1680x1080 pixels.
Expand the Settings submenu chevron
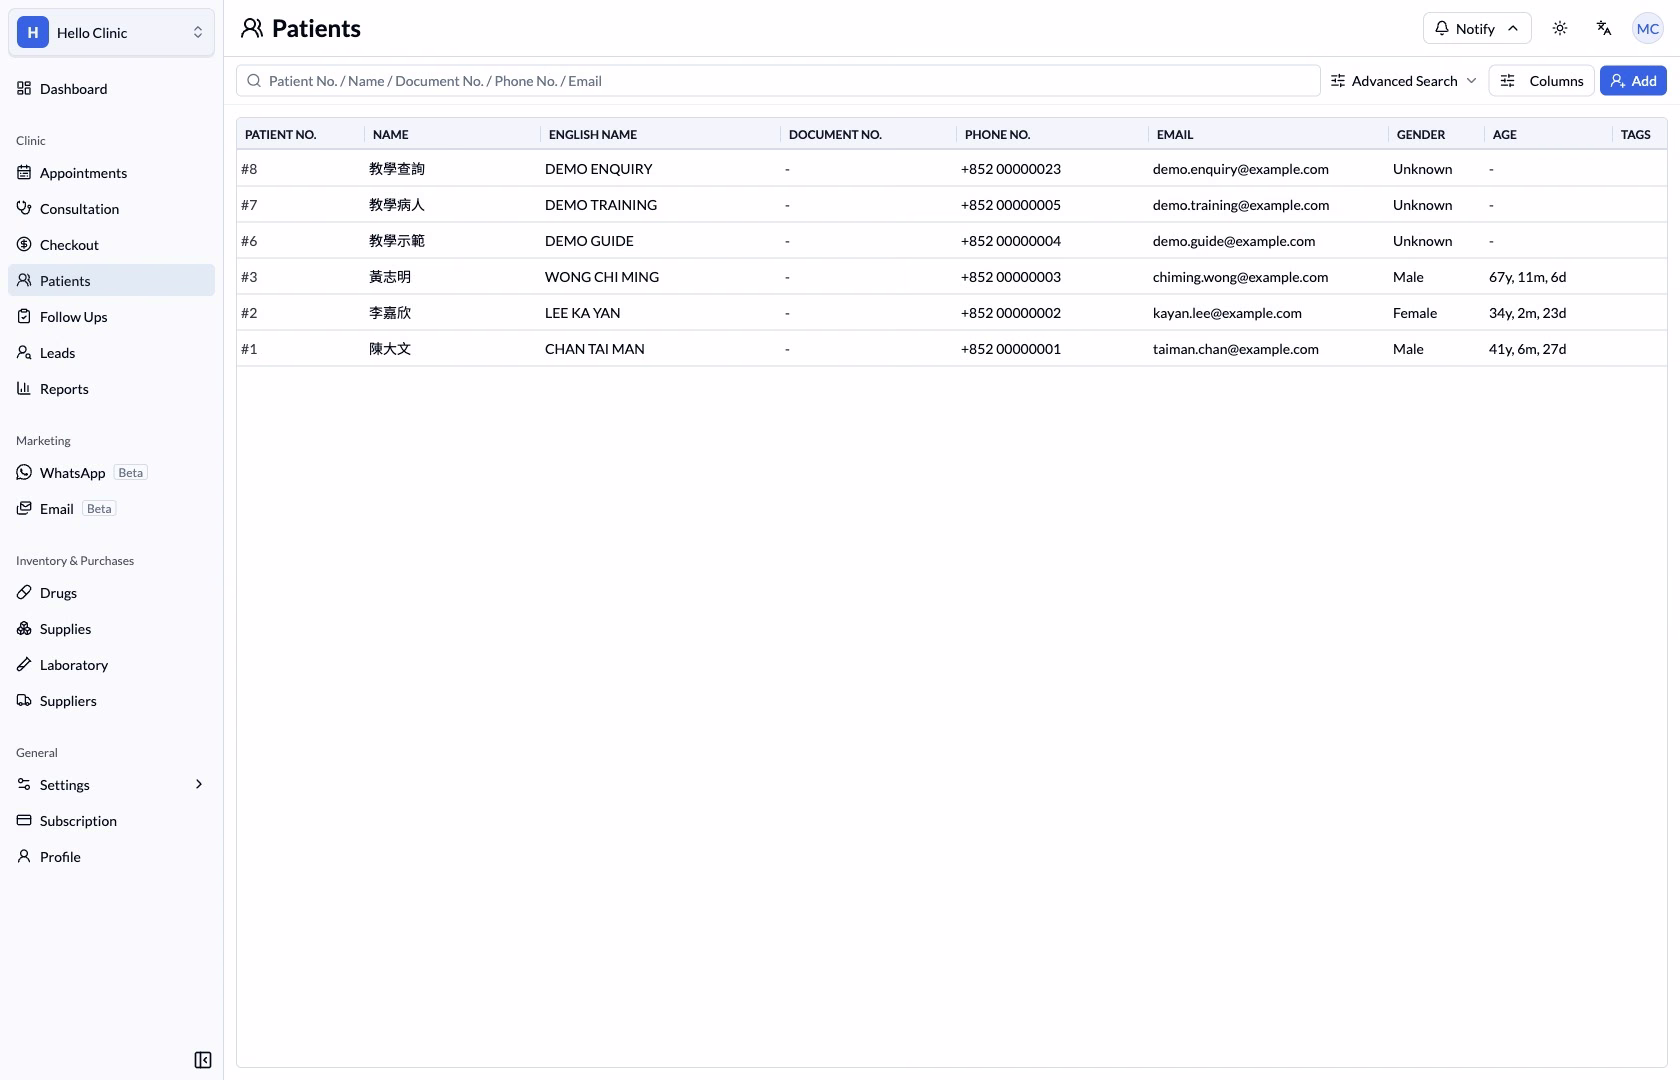tap(199, 784)
